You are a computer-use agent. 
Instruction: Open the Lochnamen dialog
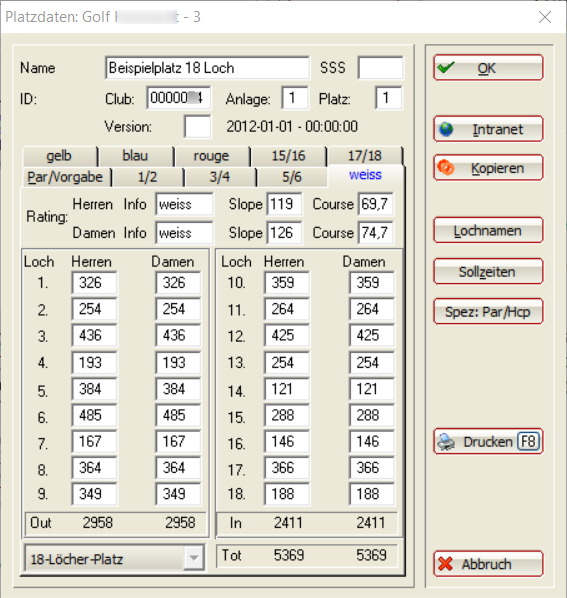tap(488, 230)
